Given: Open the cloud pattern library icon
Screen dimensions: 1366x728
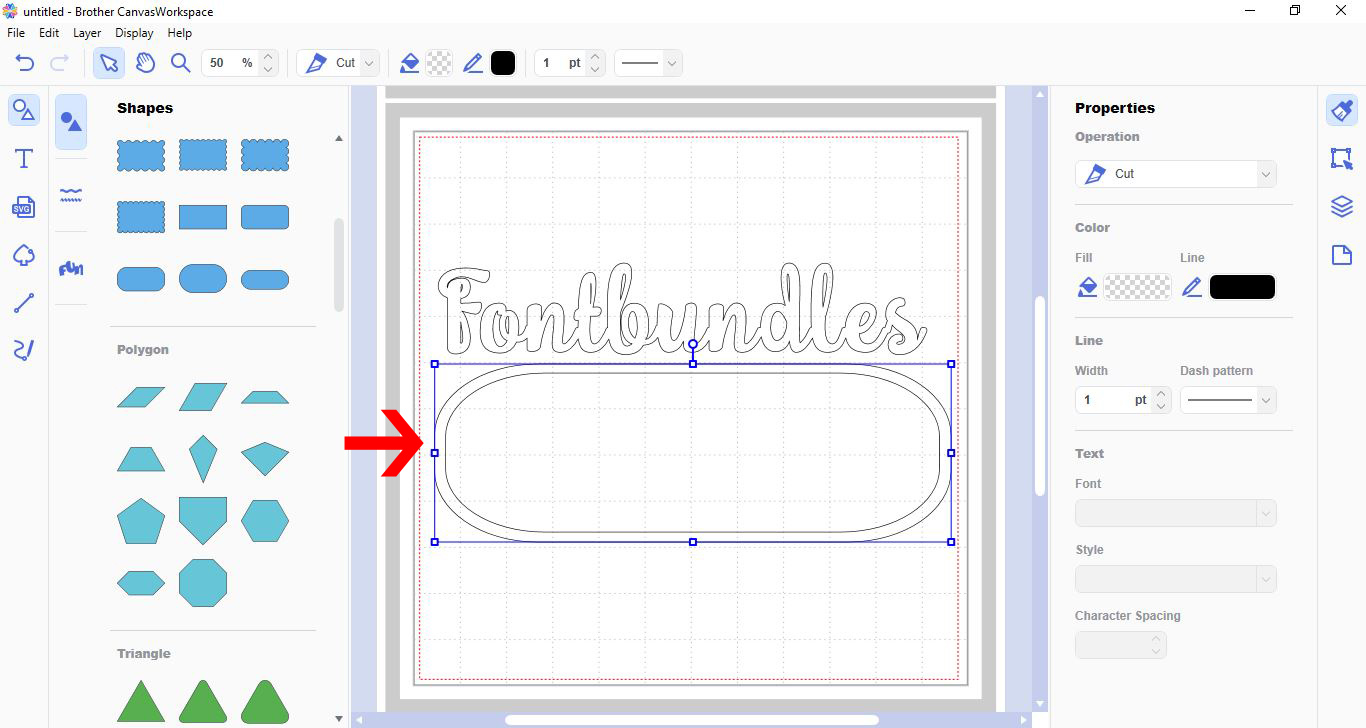Looking at the screenshot, I should (x=24, y=255).
